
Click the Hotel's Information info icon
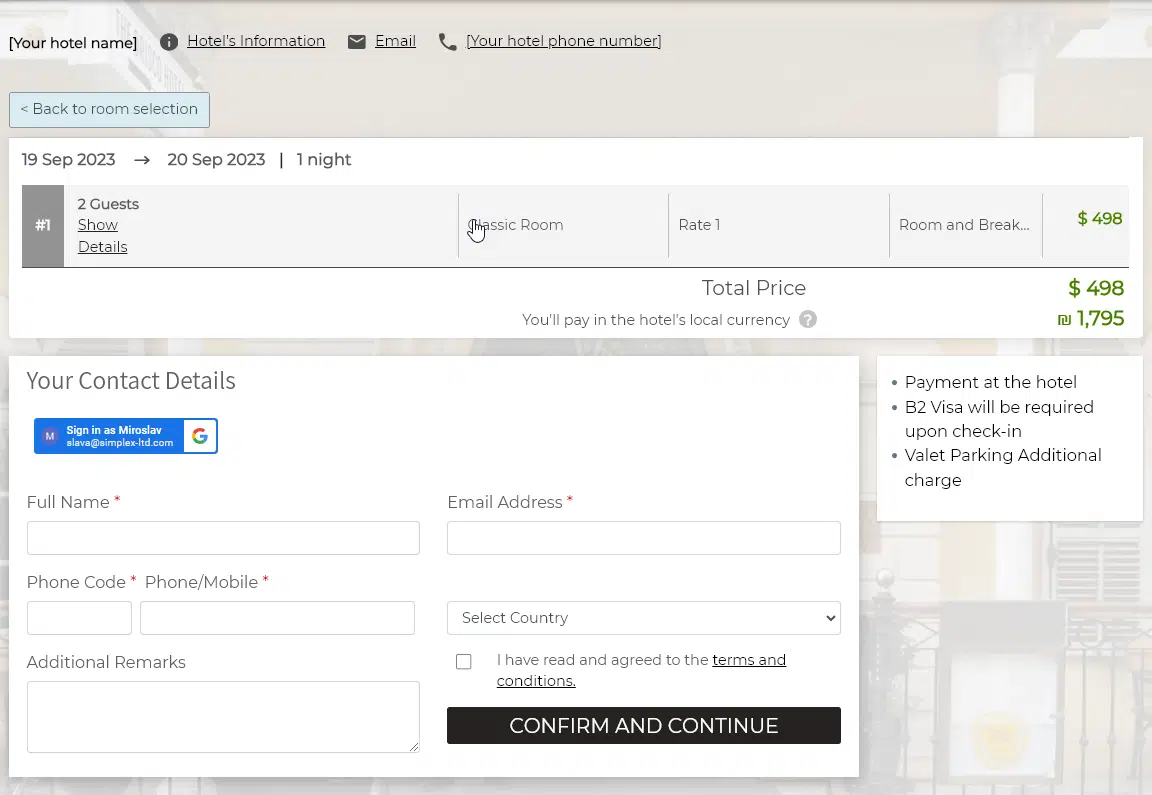coord(169,42)
